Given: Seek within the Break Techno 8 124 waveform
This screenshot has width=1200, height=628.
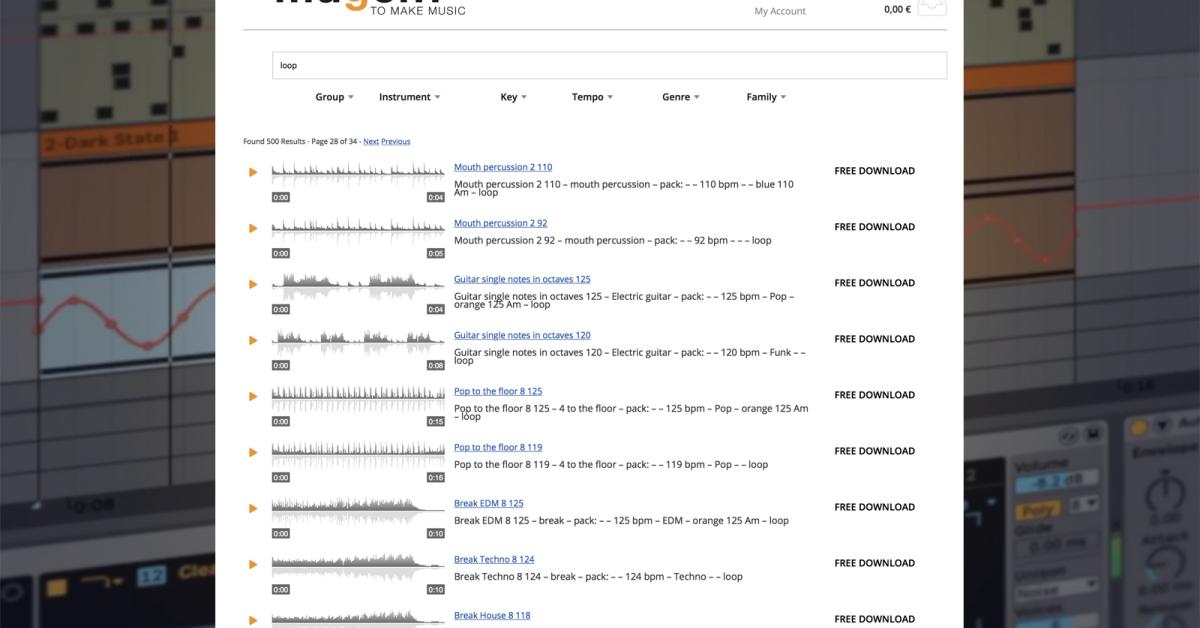Looking at the screenshot, I should point(358,566).
